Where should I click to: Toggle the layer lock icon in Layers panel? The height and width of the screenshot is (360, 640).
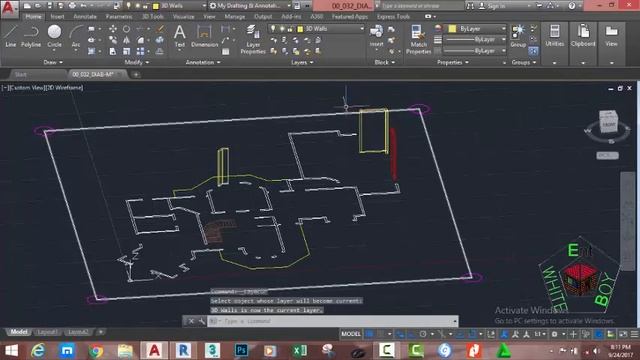coord(290,29)
